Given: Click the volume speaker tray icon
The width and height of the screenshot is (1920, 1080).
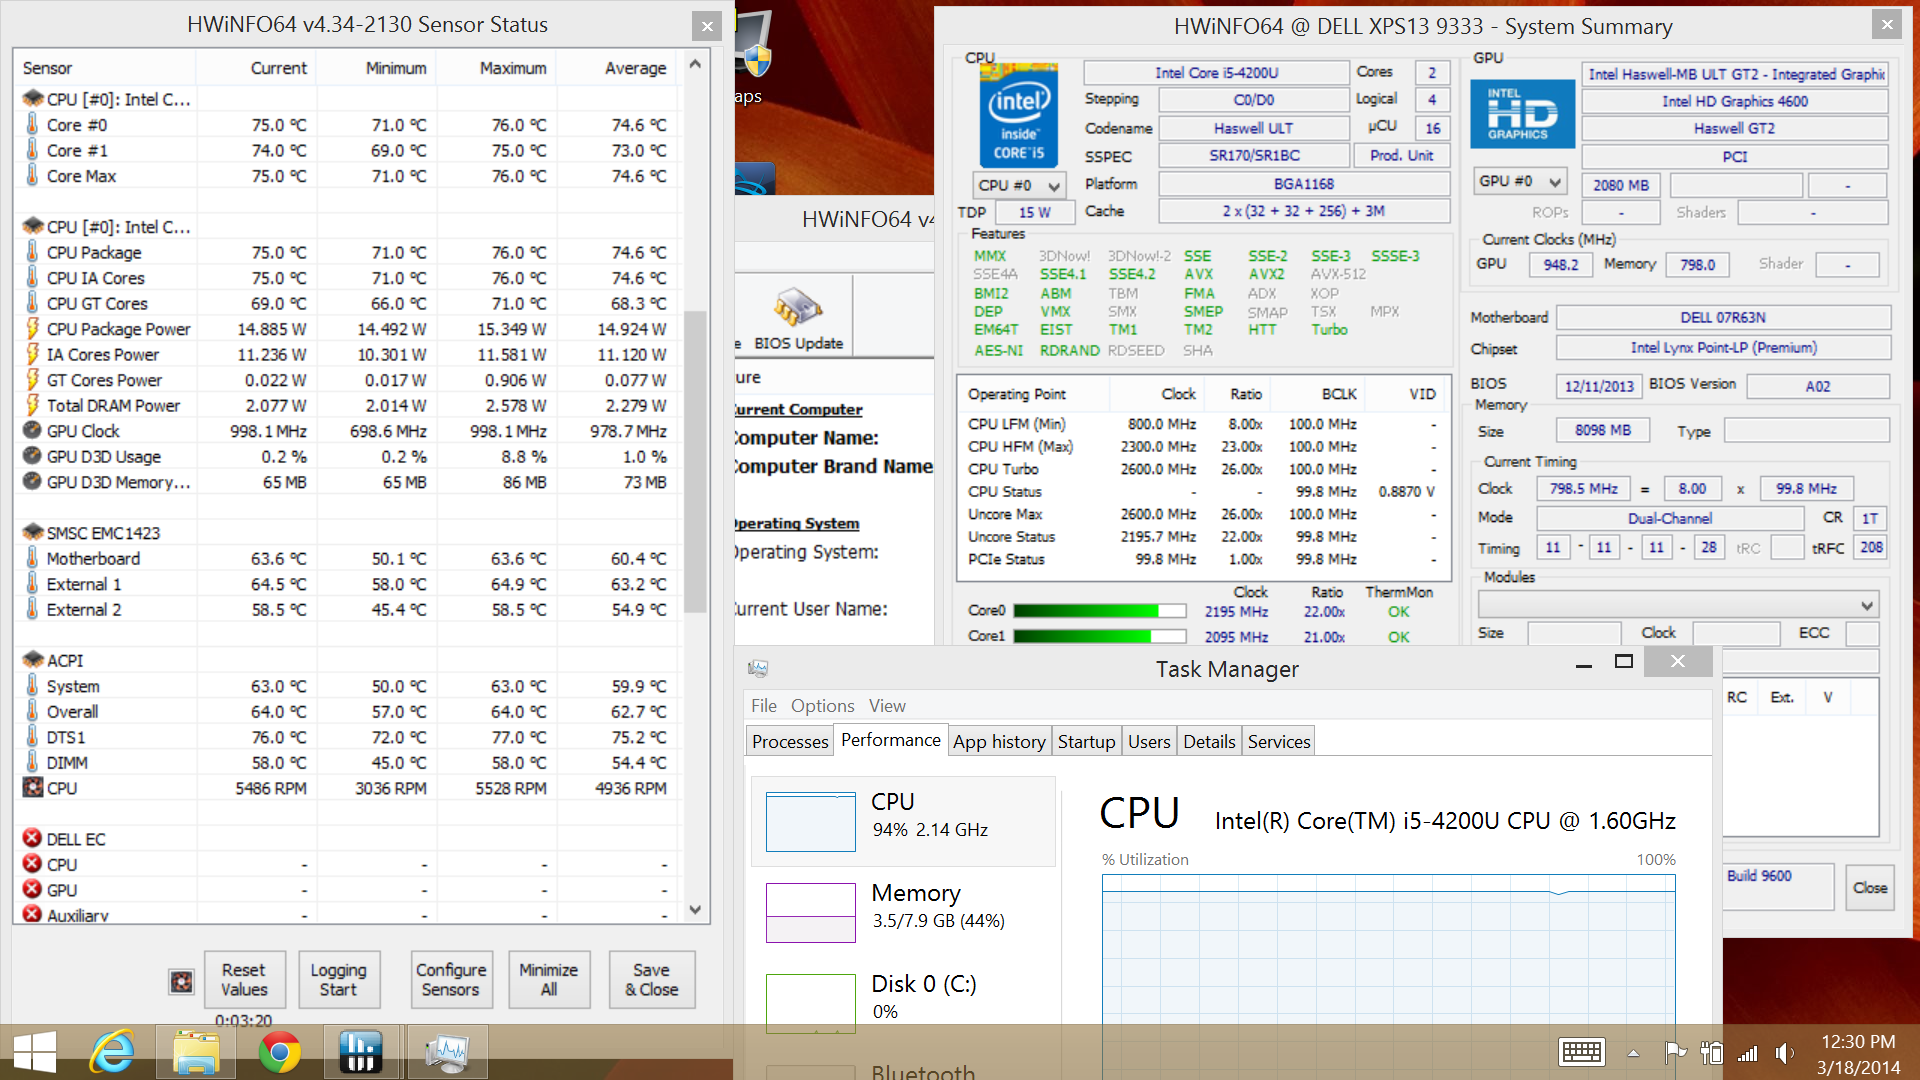Looking at the screenshot, I should click(1783, 1052).
